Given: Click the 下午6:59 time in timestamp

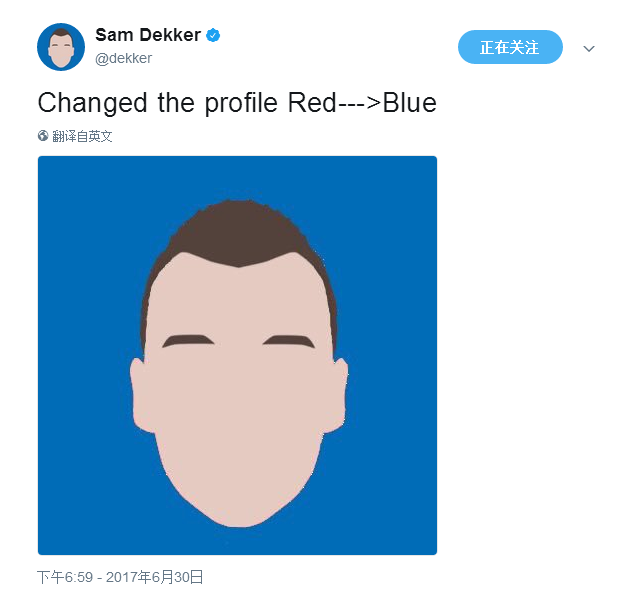Looking at the screenshot, I should [x=65, y=577].
